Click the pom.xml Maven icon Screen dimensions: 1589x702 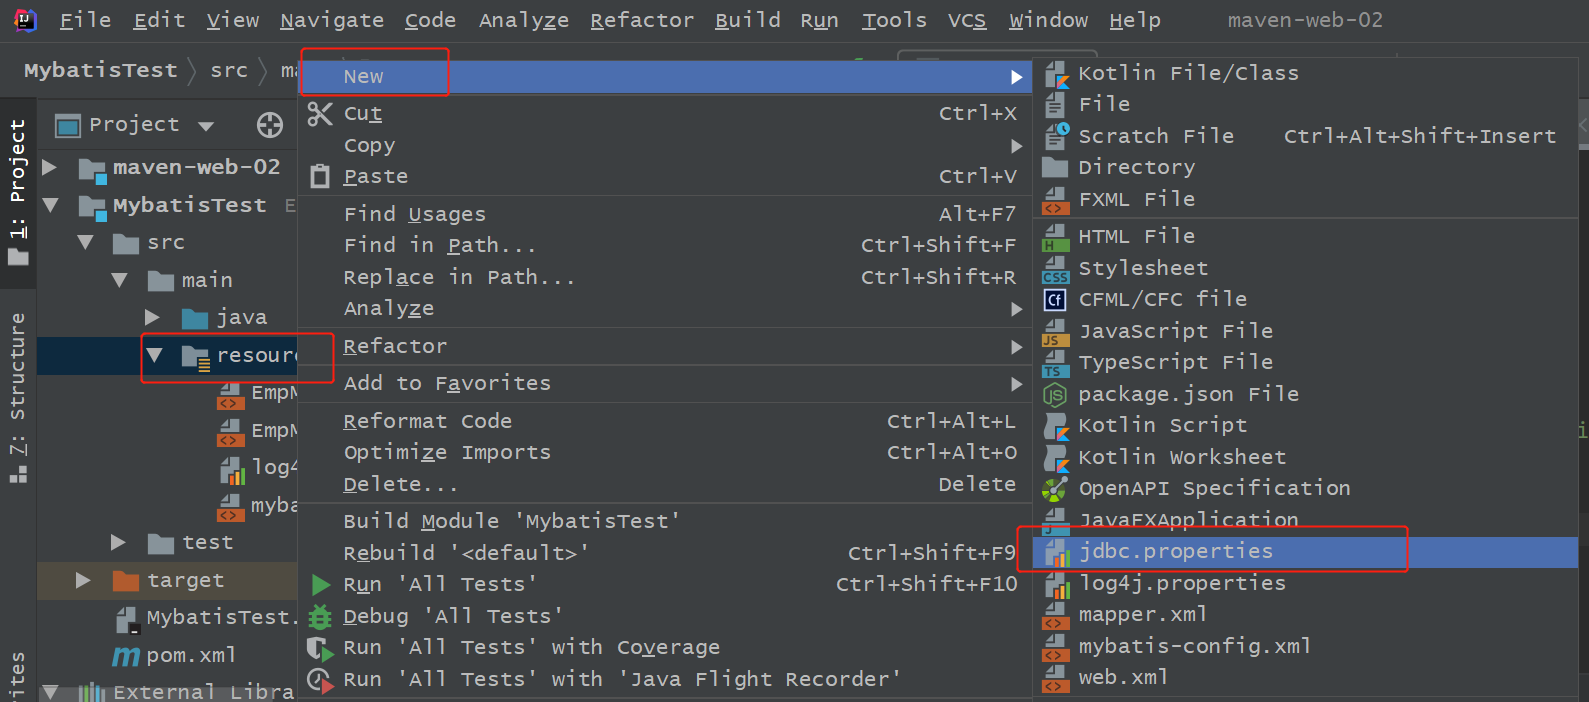point(126,656)
